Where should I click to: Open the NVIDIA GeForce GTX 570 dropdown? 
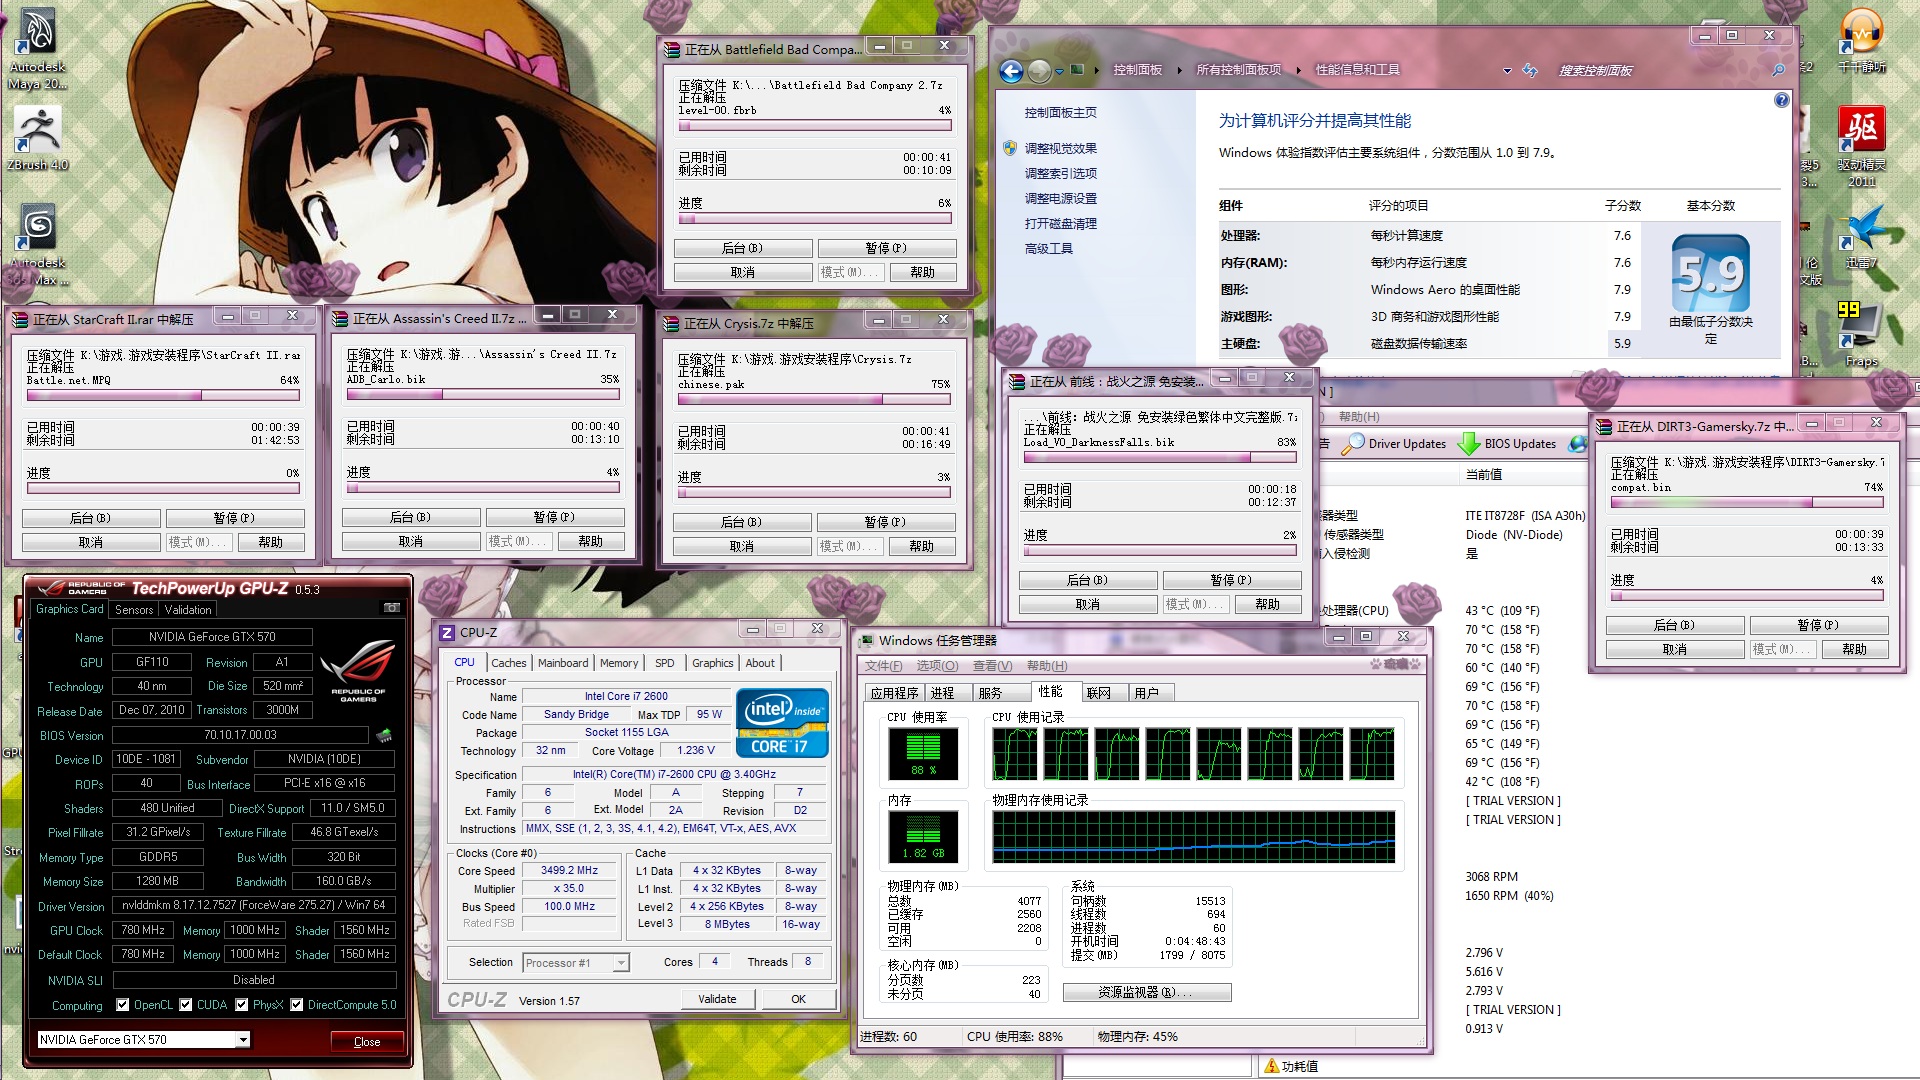pos(143,1040)
